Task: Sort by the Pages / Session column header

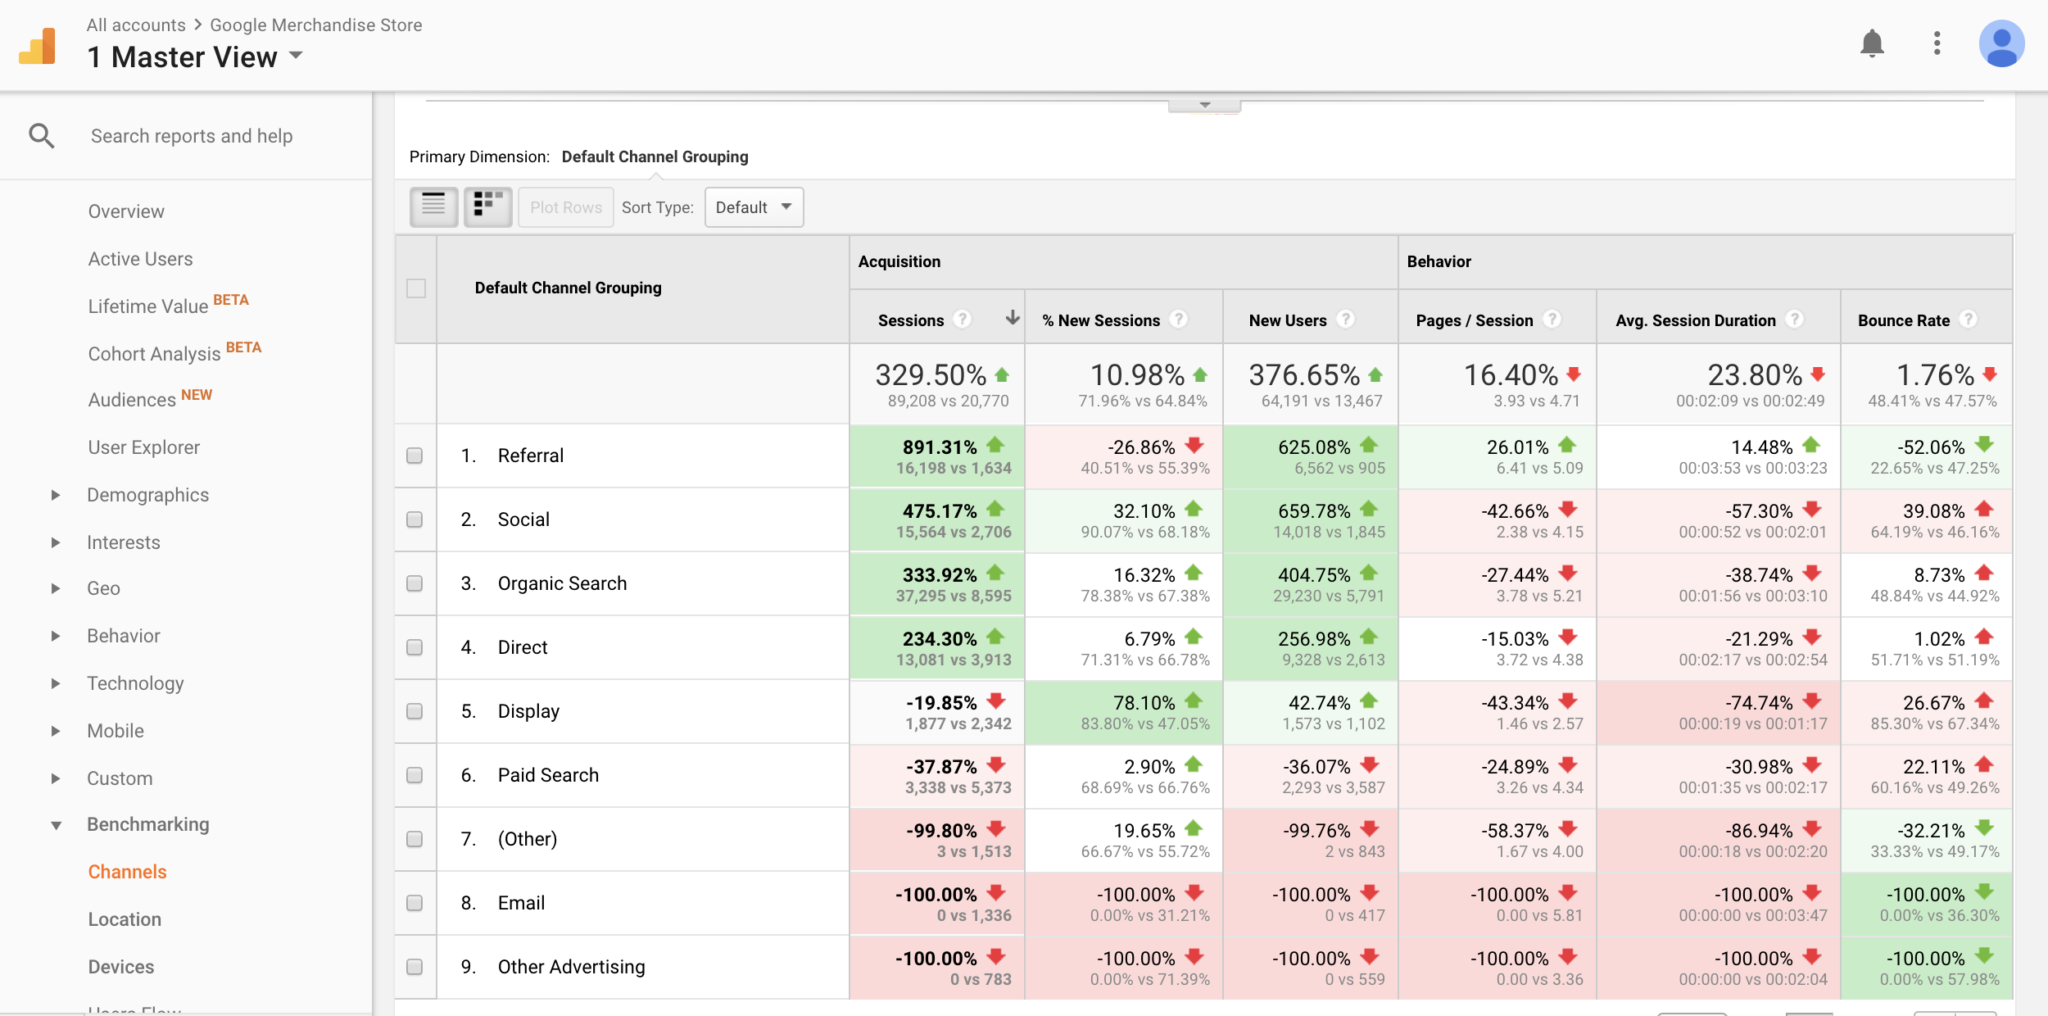Action: pos(1474,320)
